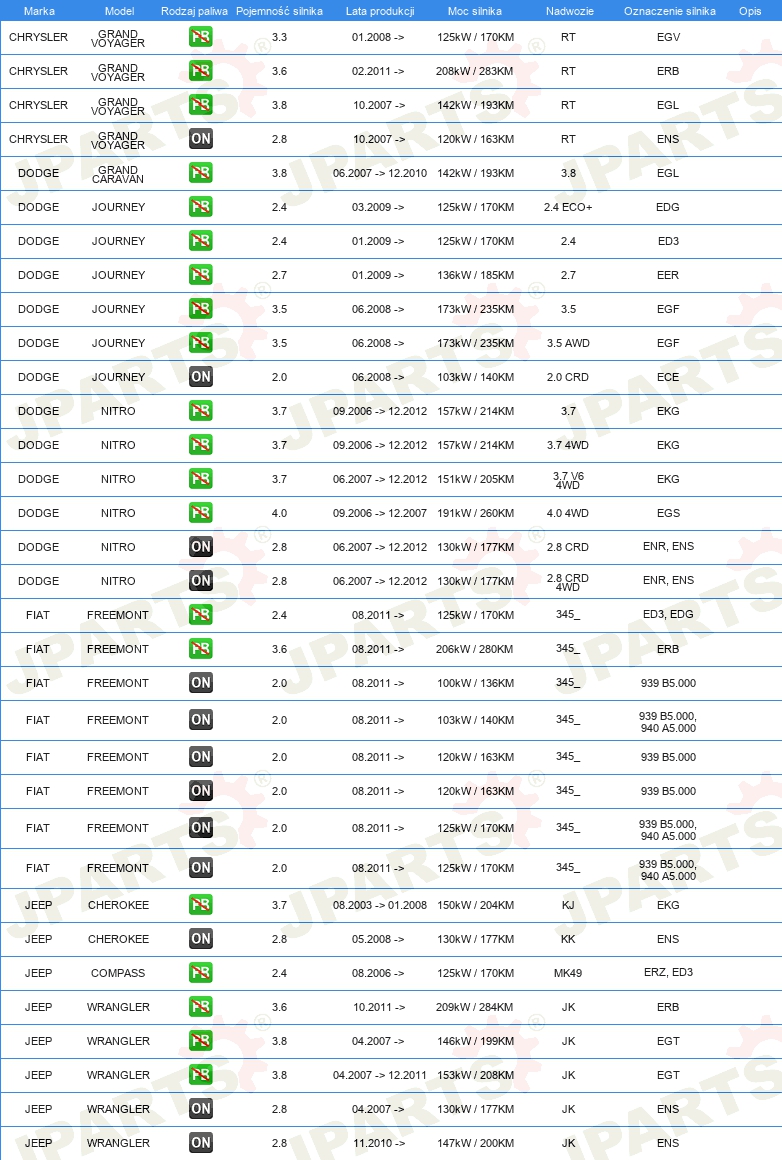Select production date 02.2011 ->
Screen dimensions: 782x1160
(x=378, y=71)
